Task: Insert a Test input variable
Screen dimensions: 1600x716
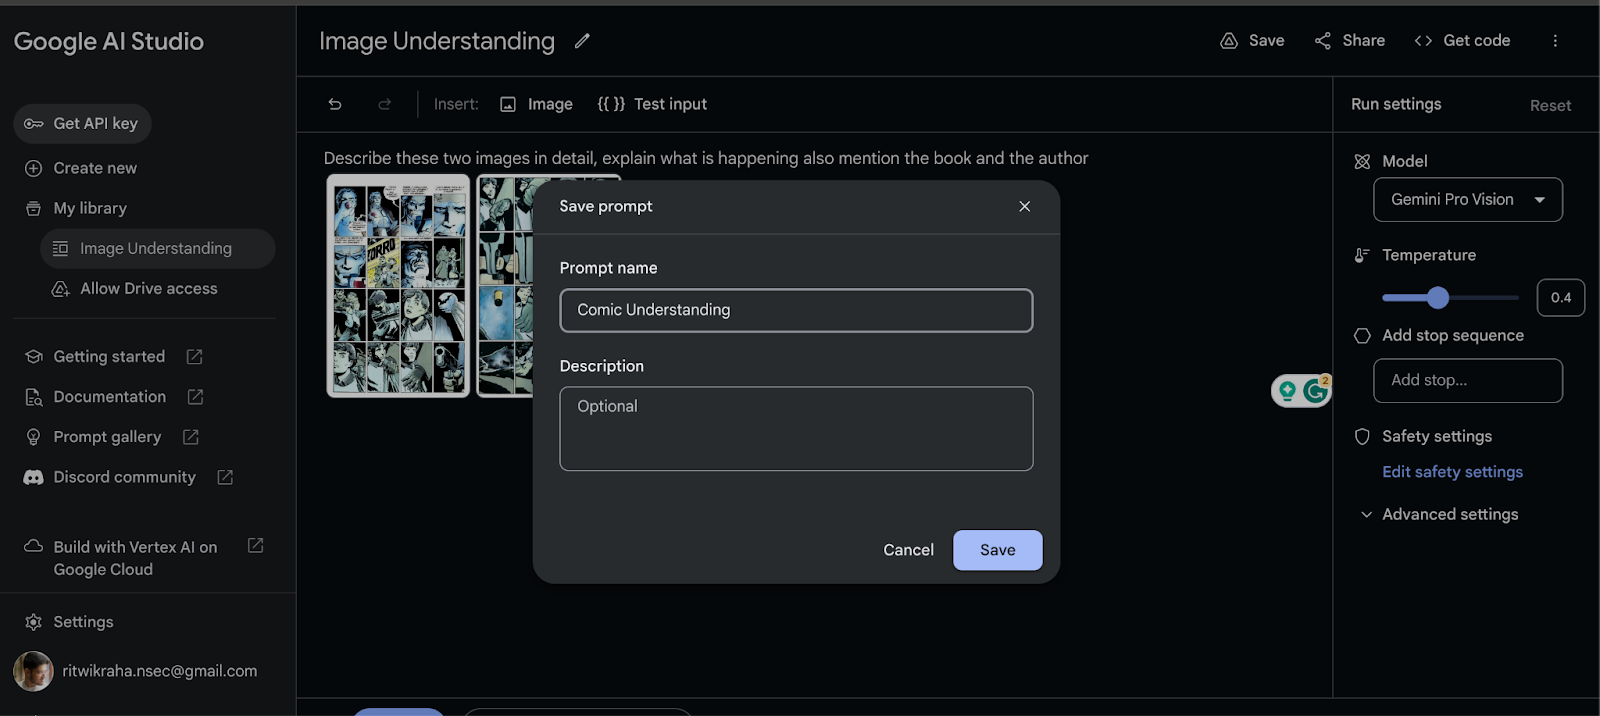Action: point(652,104)
